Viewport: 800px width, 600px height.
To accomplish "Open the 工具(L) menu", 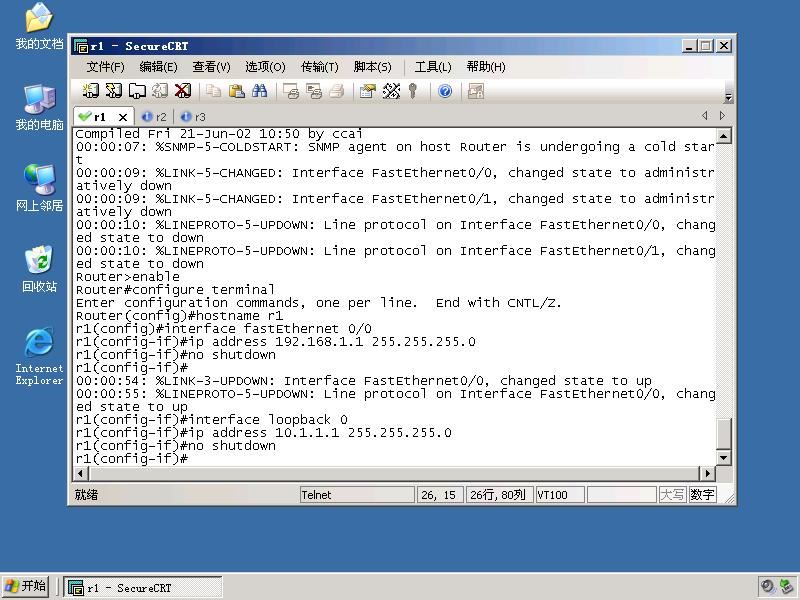I will click(x=433, y=67).
